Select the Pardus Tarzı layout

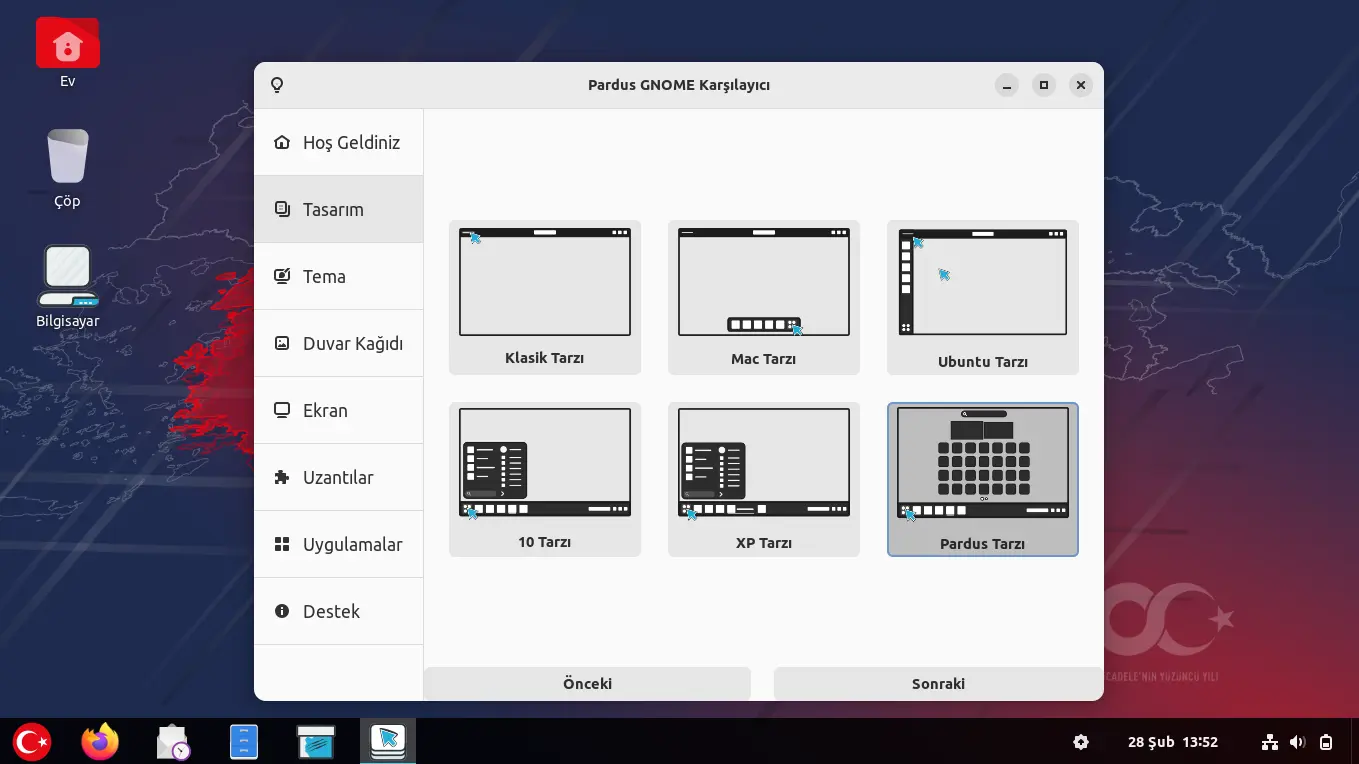tap(983, 479)
